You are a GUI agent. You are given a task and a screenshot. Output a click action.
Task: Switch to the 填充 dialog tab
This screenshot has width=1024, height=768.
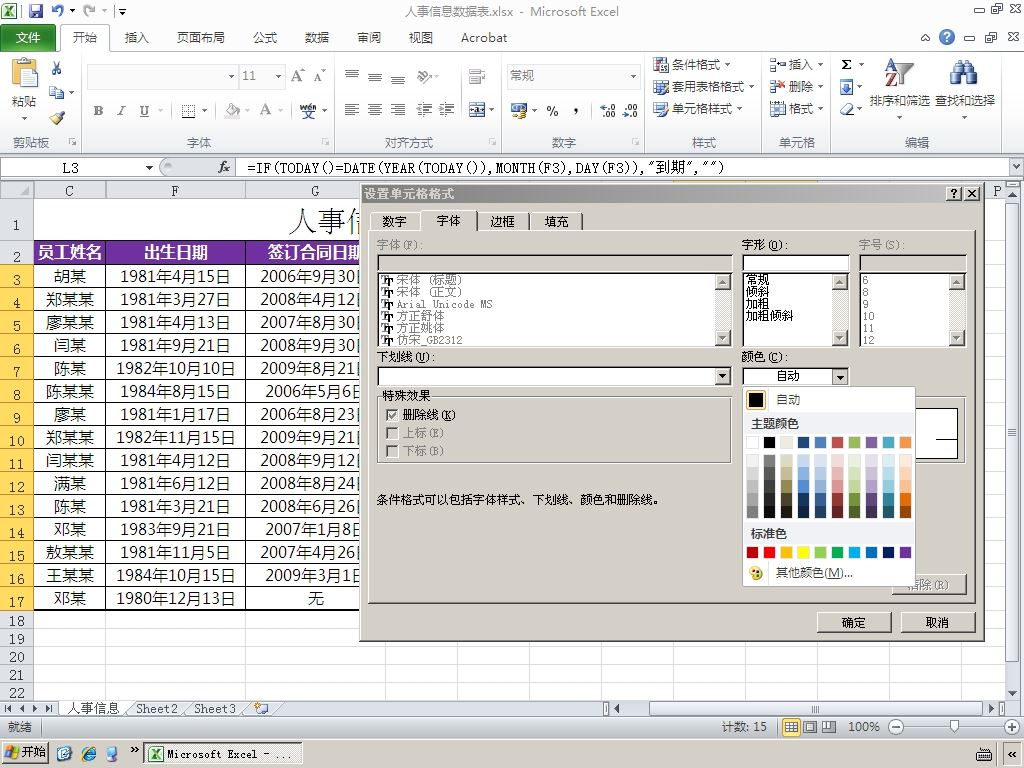[x=556, y=221]
